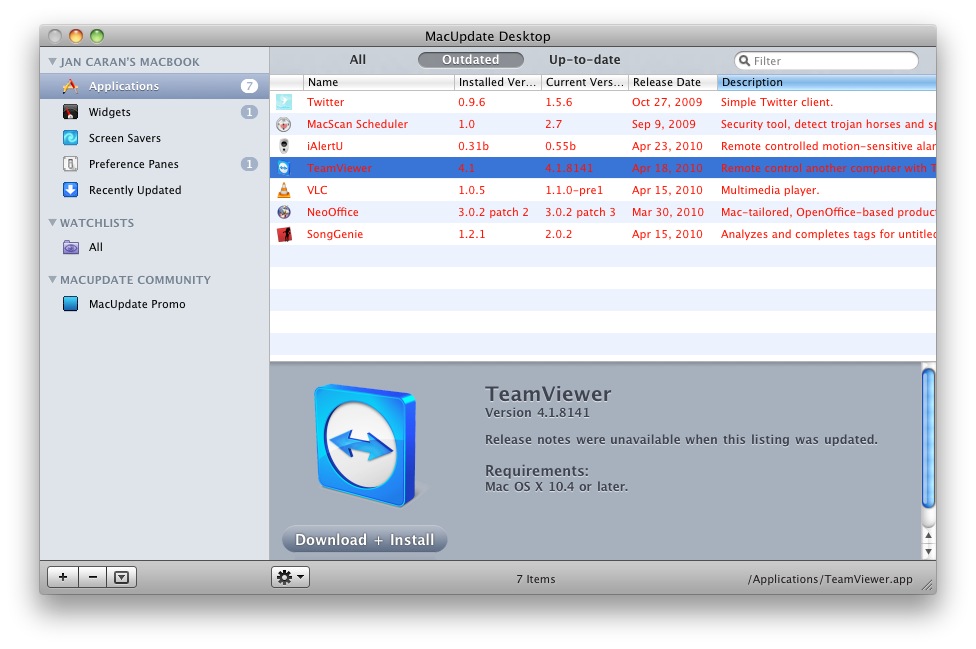Click the Screen Savers swirl icon

70,138
